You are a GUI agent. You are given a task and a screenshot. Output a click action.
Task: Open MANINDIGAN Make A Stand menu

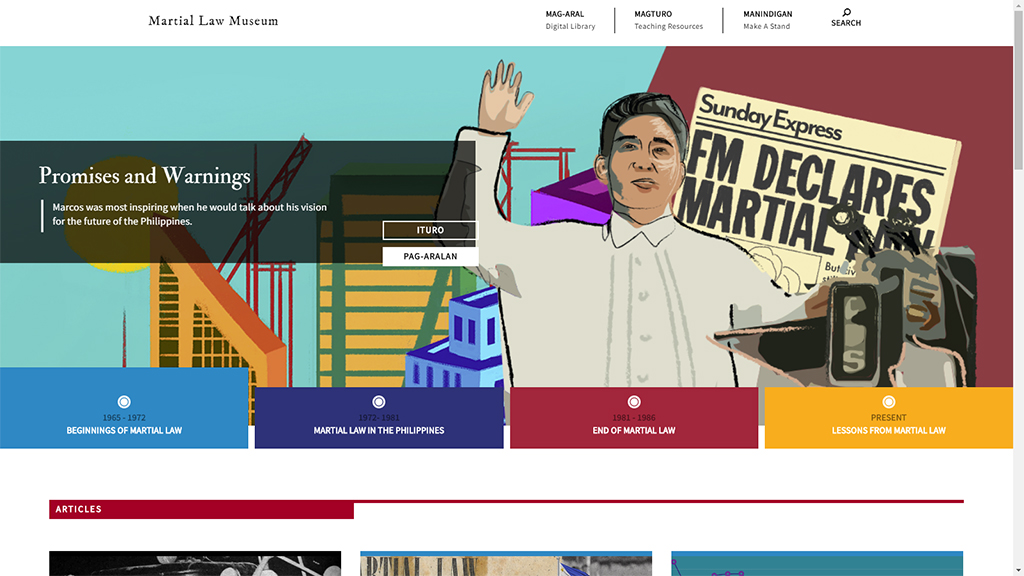pos(767,20)
